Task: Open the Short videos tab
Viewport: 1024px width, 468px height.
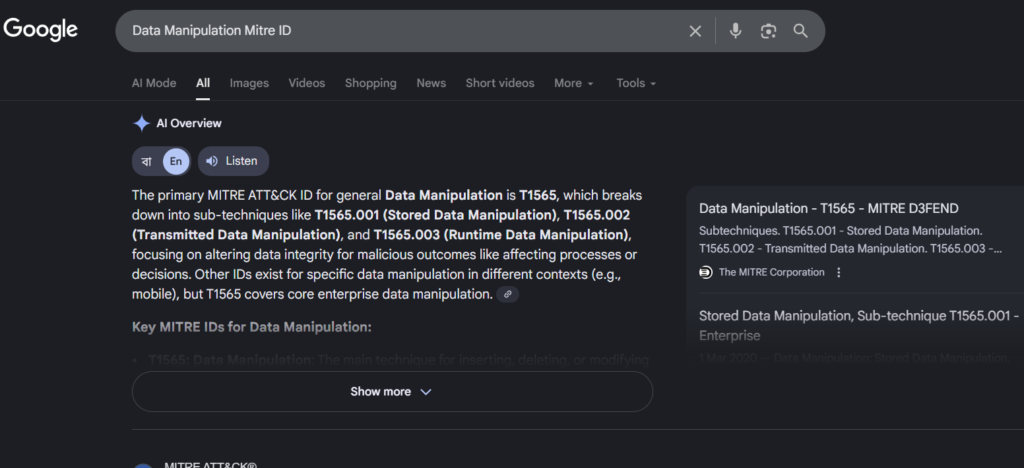Action: [500, 83]
